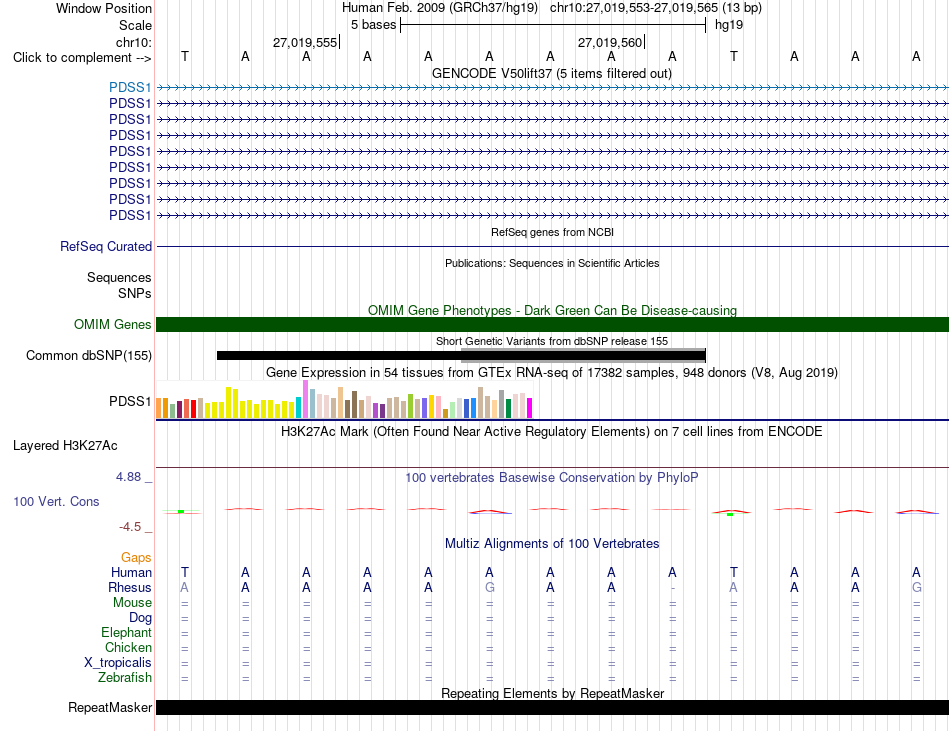Click the 27,019,555 position marker
The height and width of the screenshot is (731, 950).
click(305, 42)
